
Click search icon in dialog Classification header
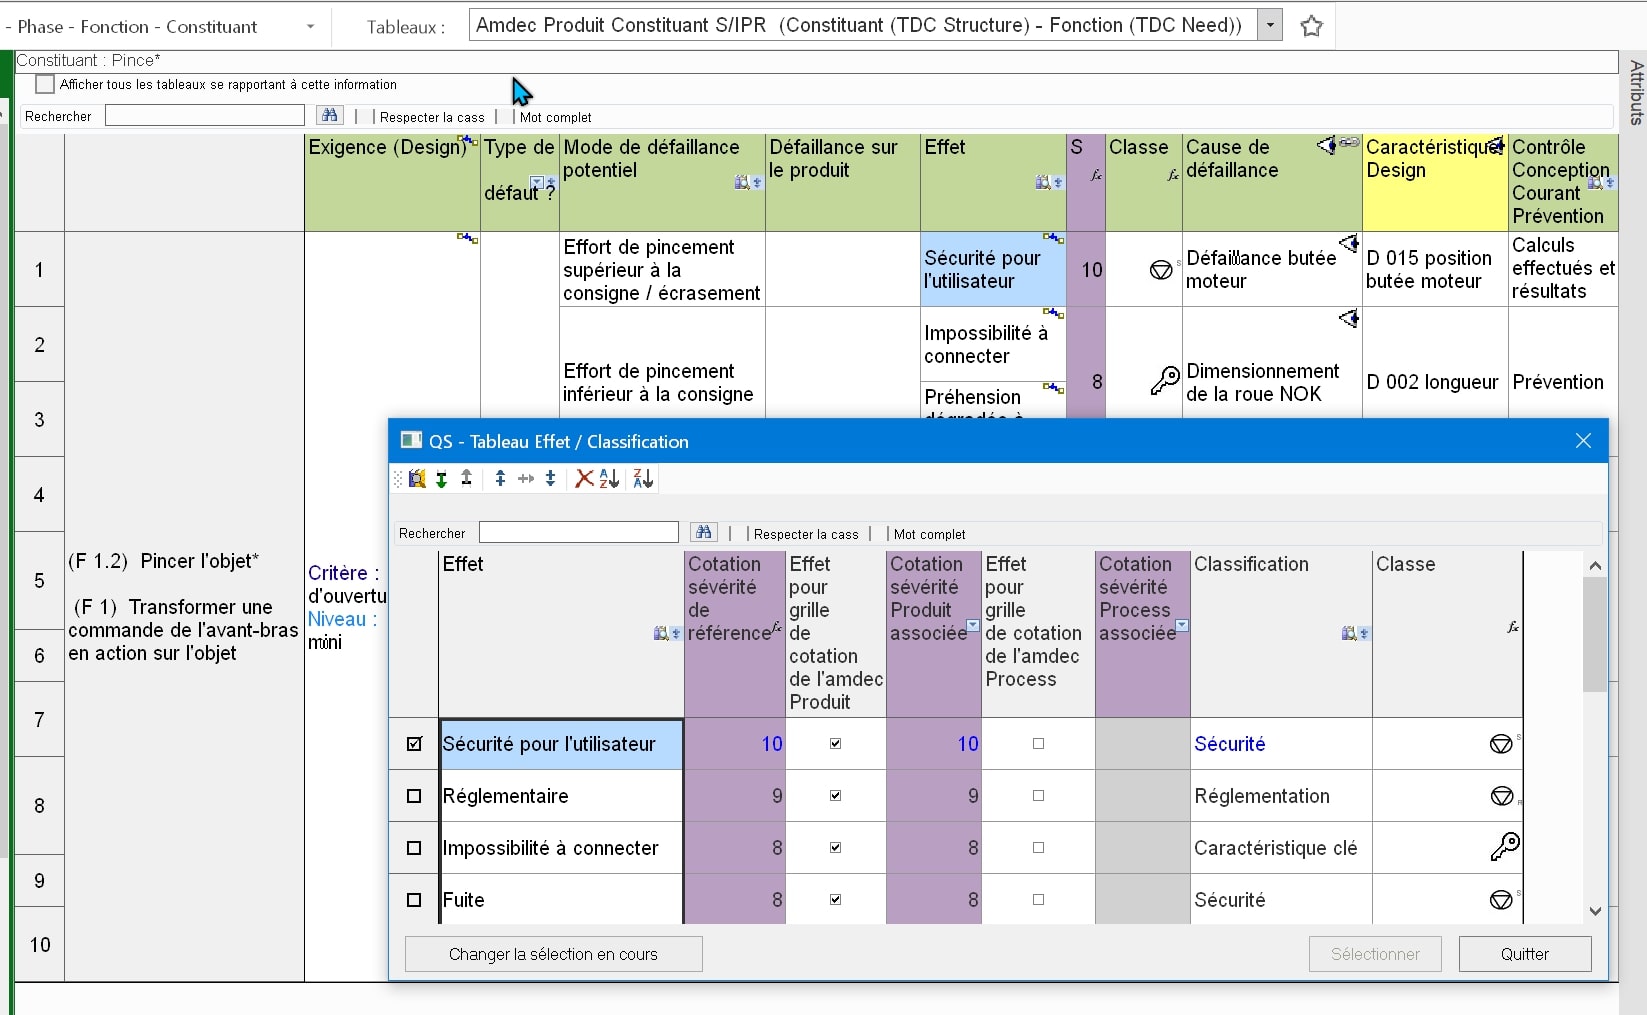(x=1349, y=633)
